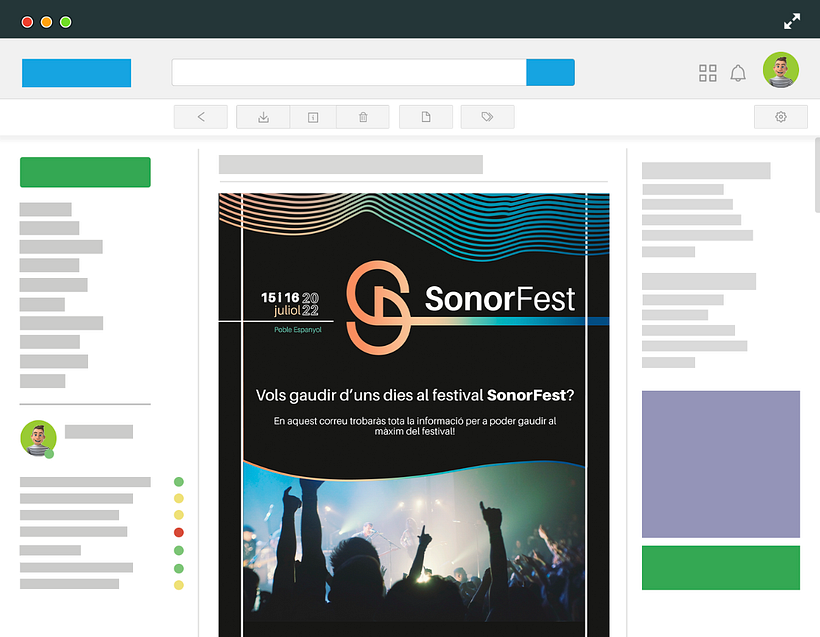Viewport: 820px width, 637px height.
Task: Click the green compose button in the sidebar
Action: click(85, 172)
